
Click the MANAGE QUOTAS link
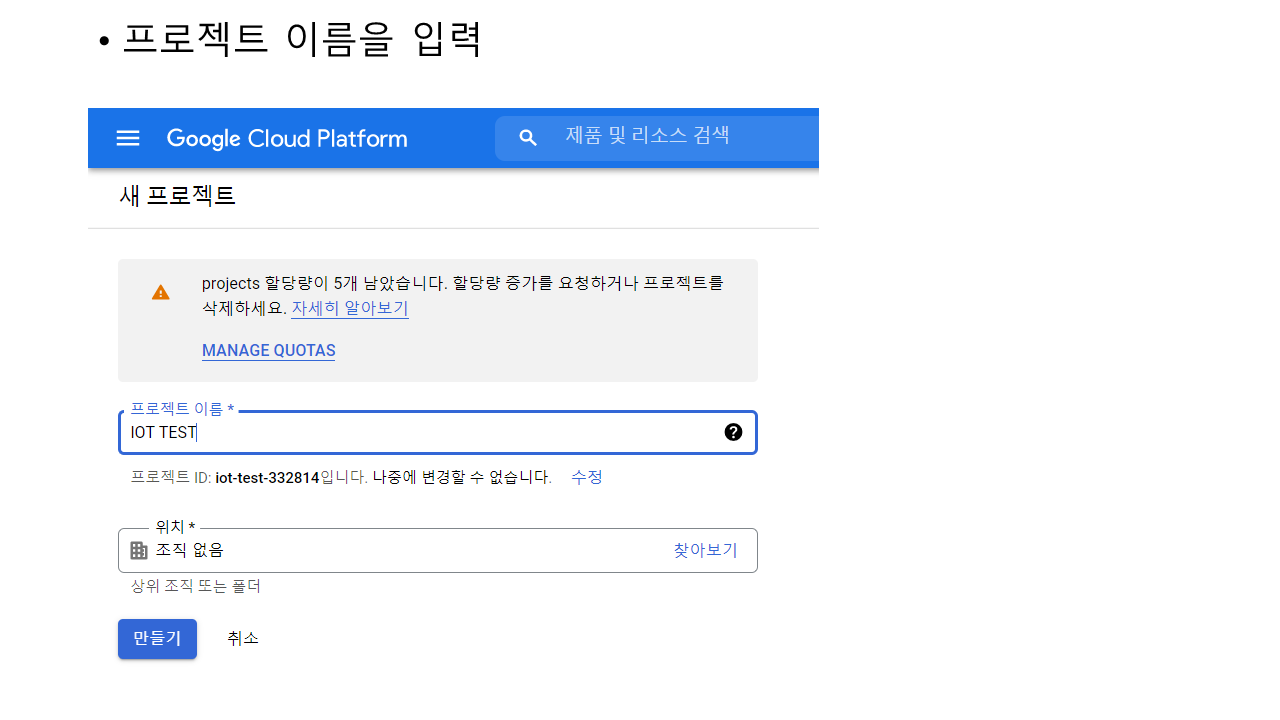click(268, 351)
